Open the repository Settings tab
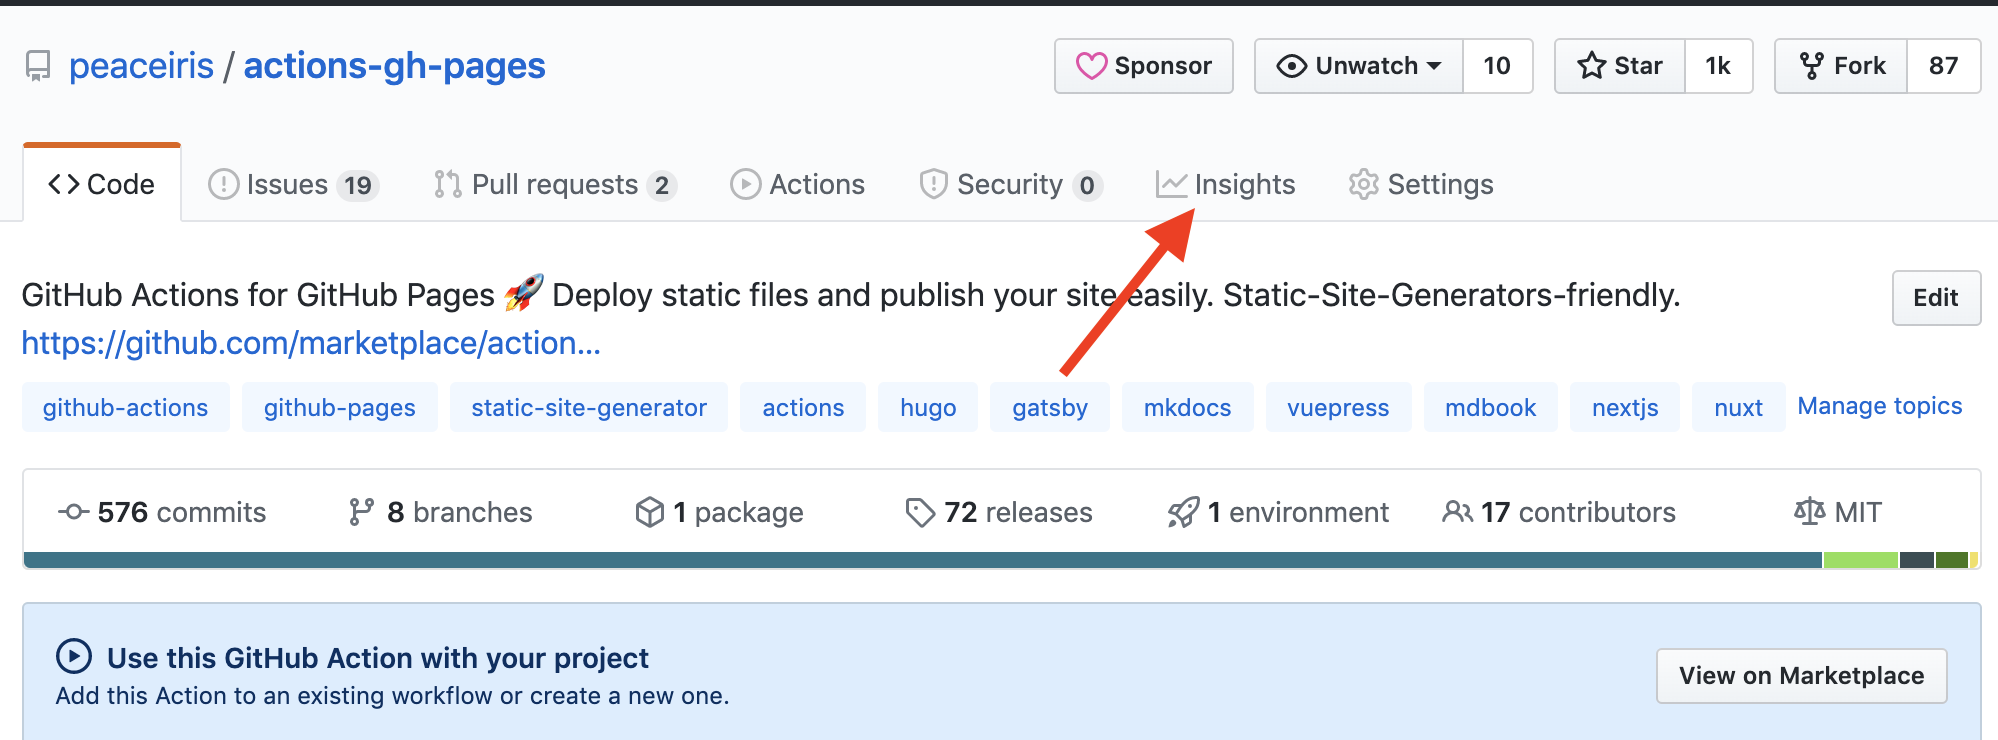This screenshot has height=740, width=1998. click(1421, 185)
